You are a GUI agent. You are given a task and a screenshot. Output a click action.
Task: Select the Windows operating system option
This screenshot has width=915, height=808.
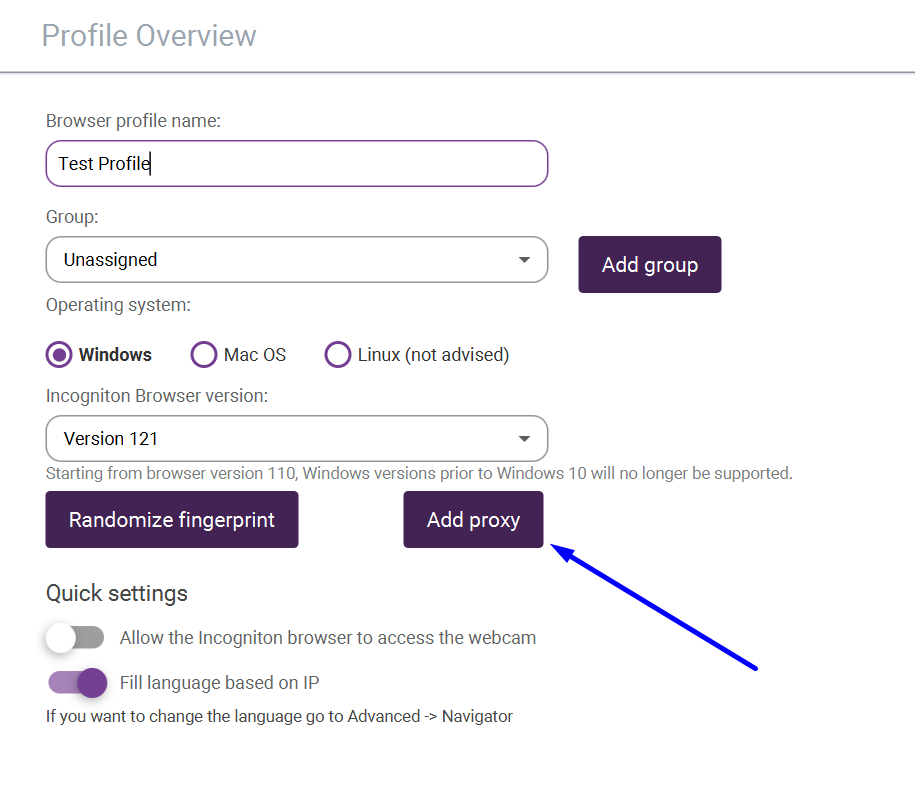[59, 355]
